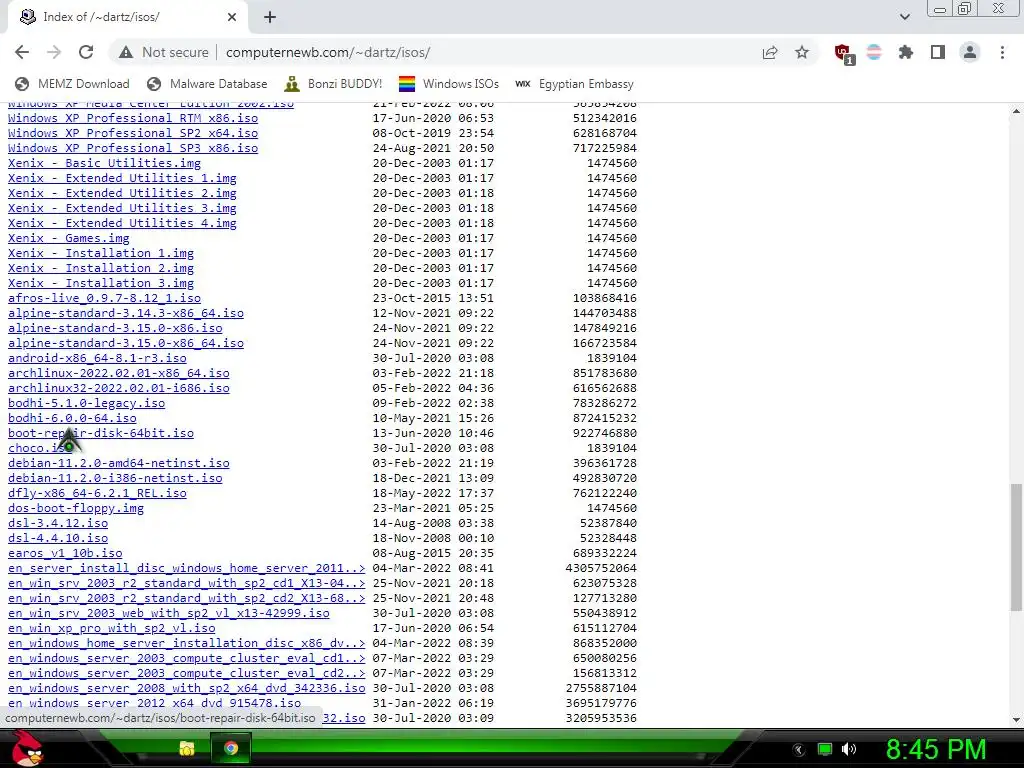This screenshot has width=1024, height=768.
Task: Download alpine-standard-3.14.3-x86_64.iso
Action: click(x=125, y=313)
